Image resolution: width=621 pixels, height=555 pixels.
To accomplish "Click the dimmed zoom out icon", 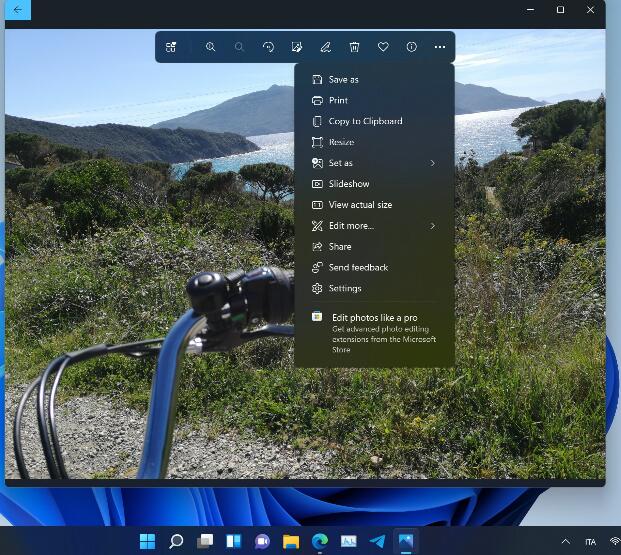I will [239, 47].
